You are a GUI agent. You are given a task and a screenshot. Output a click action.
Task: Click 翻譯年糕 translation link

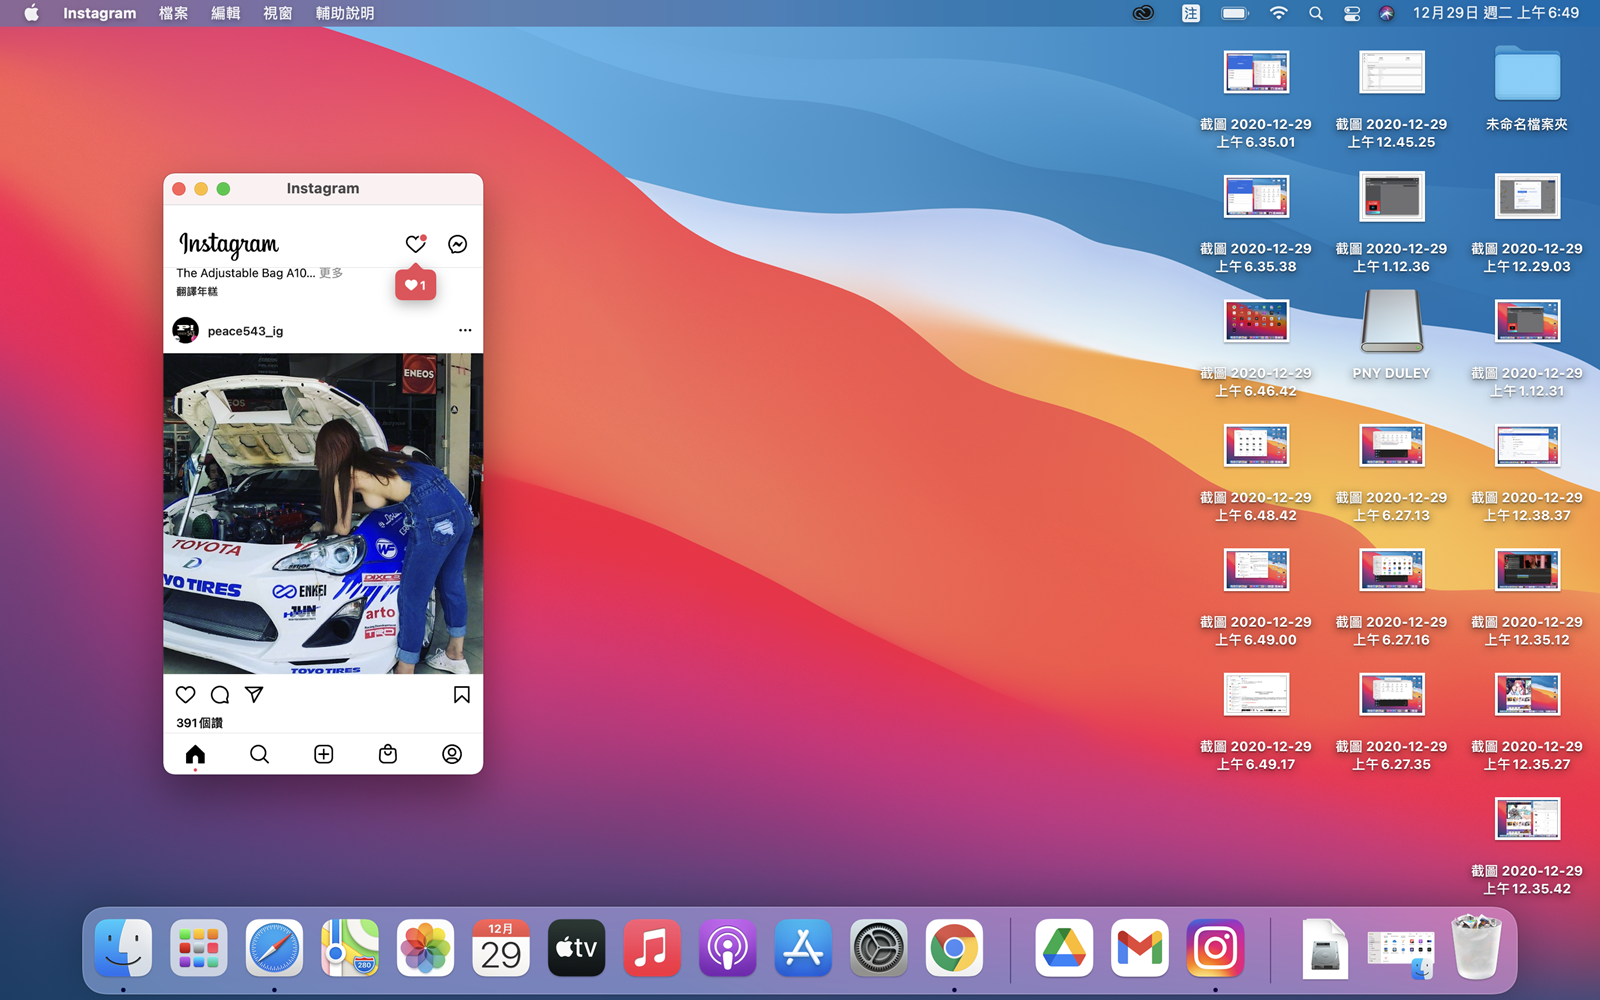(x=197, y=292)
